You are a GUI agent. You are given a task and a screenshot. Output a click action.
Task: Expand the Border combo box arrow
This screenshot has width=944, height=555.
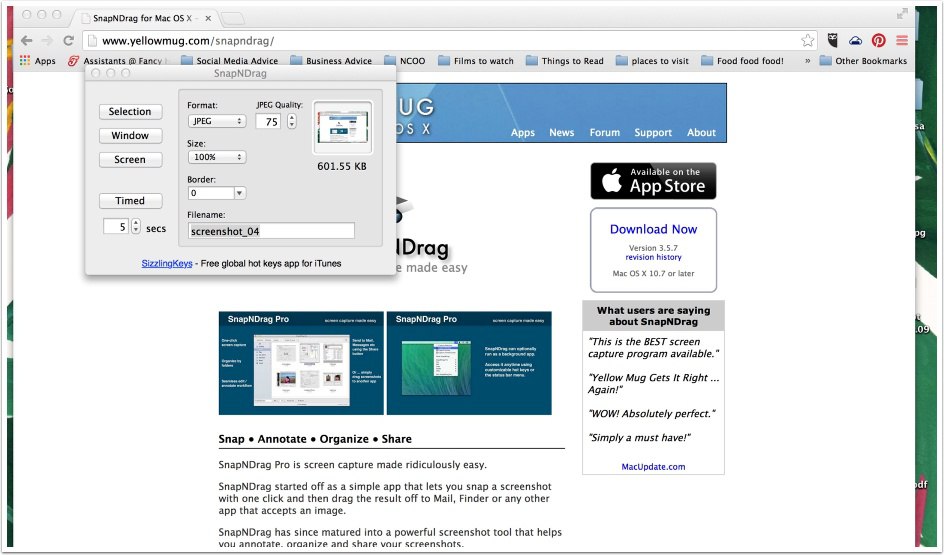pyautogui.click(x=240, y=193)
